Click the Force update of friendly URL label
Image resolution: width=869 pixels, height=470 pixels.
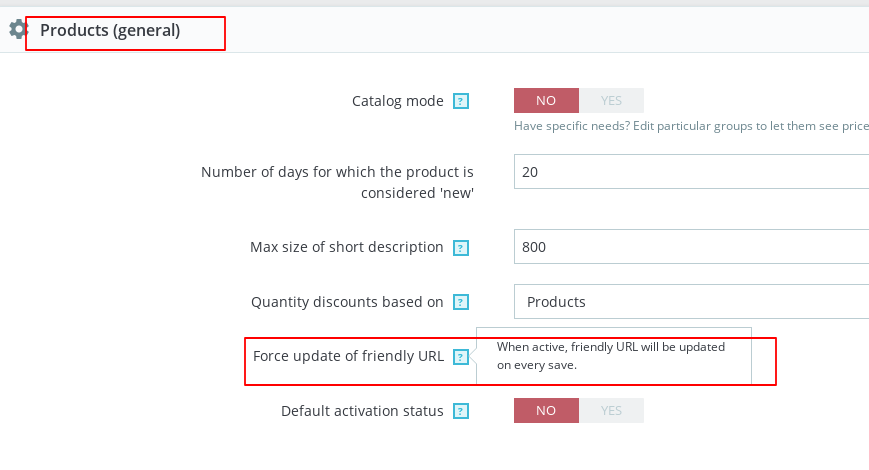[x=348, y=356]
